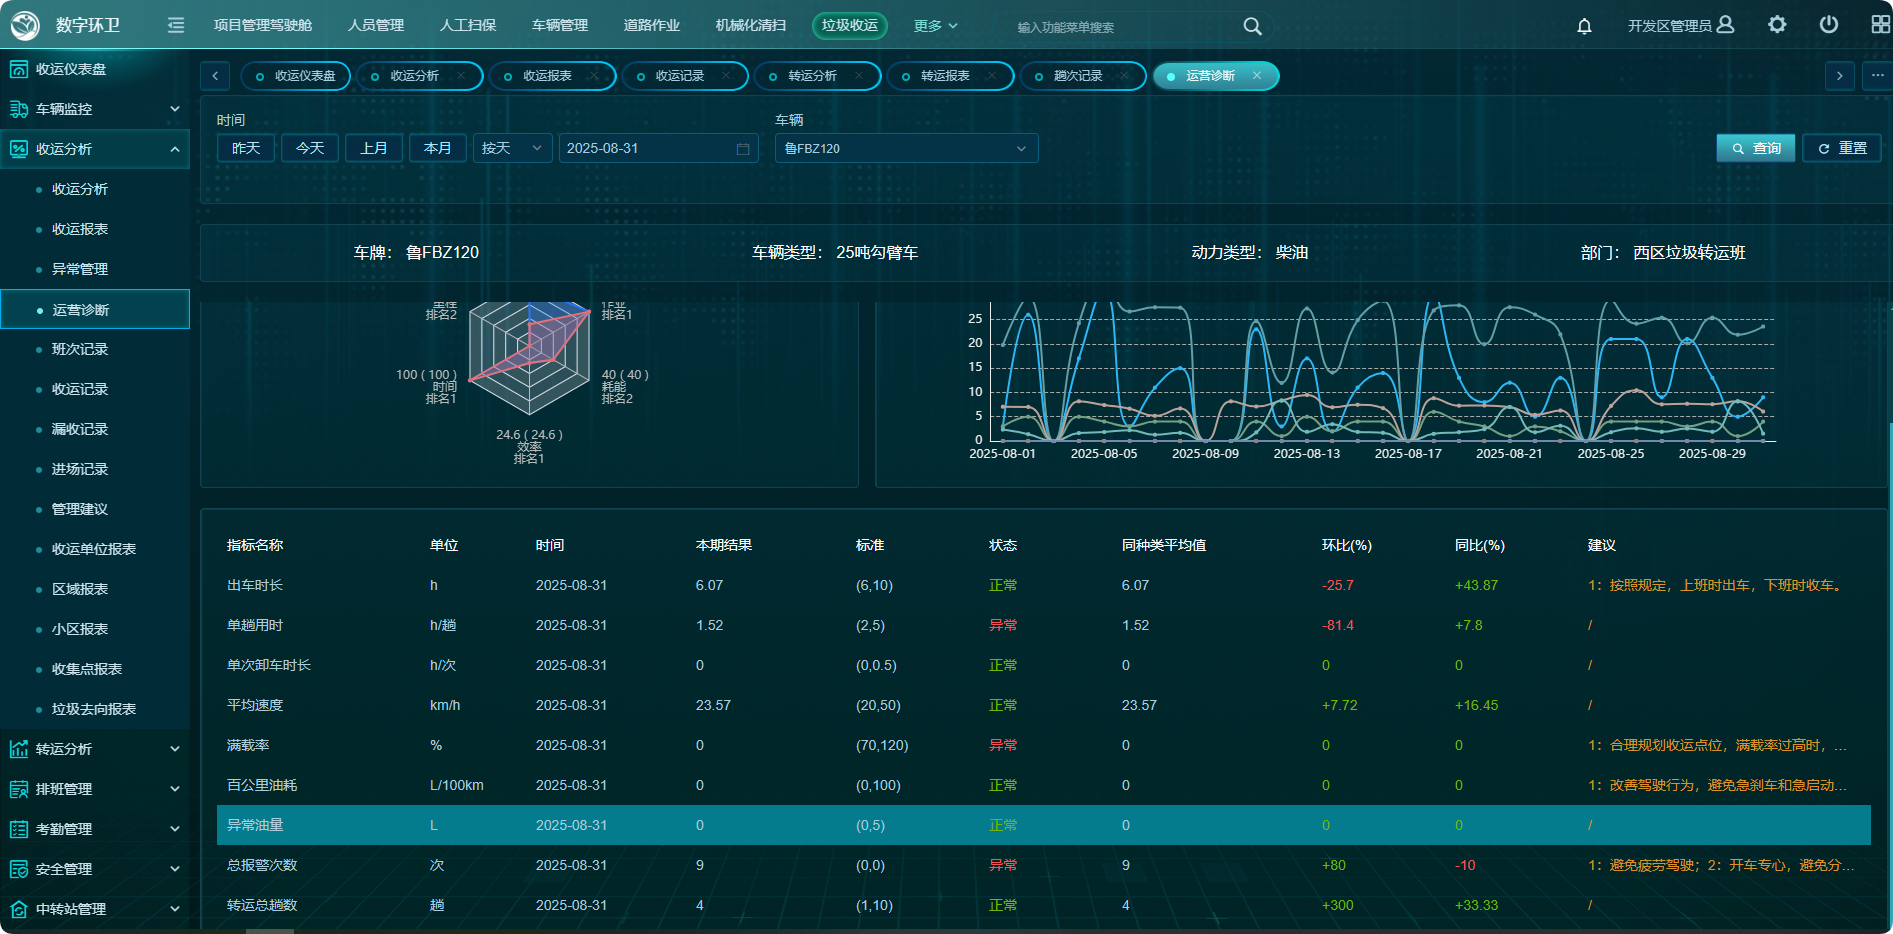1893x934 pixels.
Task: Collapse sidebar with the hamburger icon
Action: pyautogui.click(x=176, y=25)
